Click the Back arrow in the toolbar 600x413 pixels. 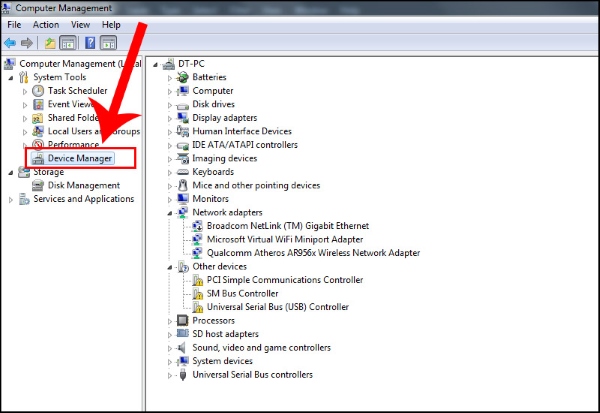[x=10, y=43]
